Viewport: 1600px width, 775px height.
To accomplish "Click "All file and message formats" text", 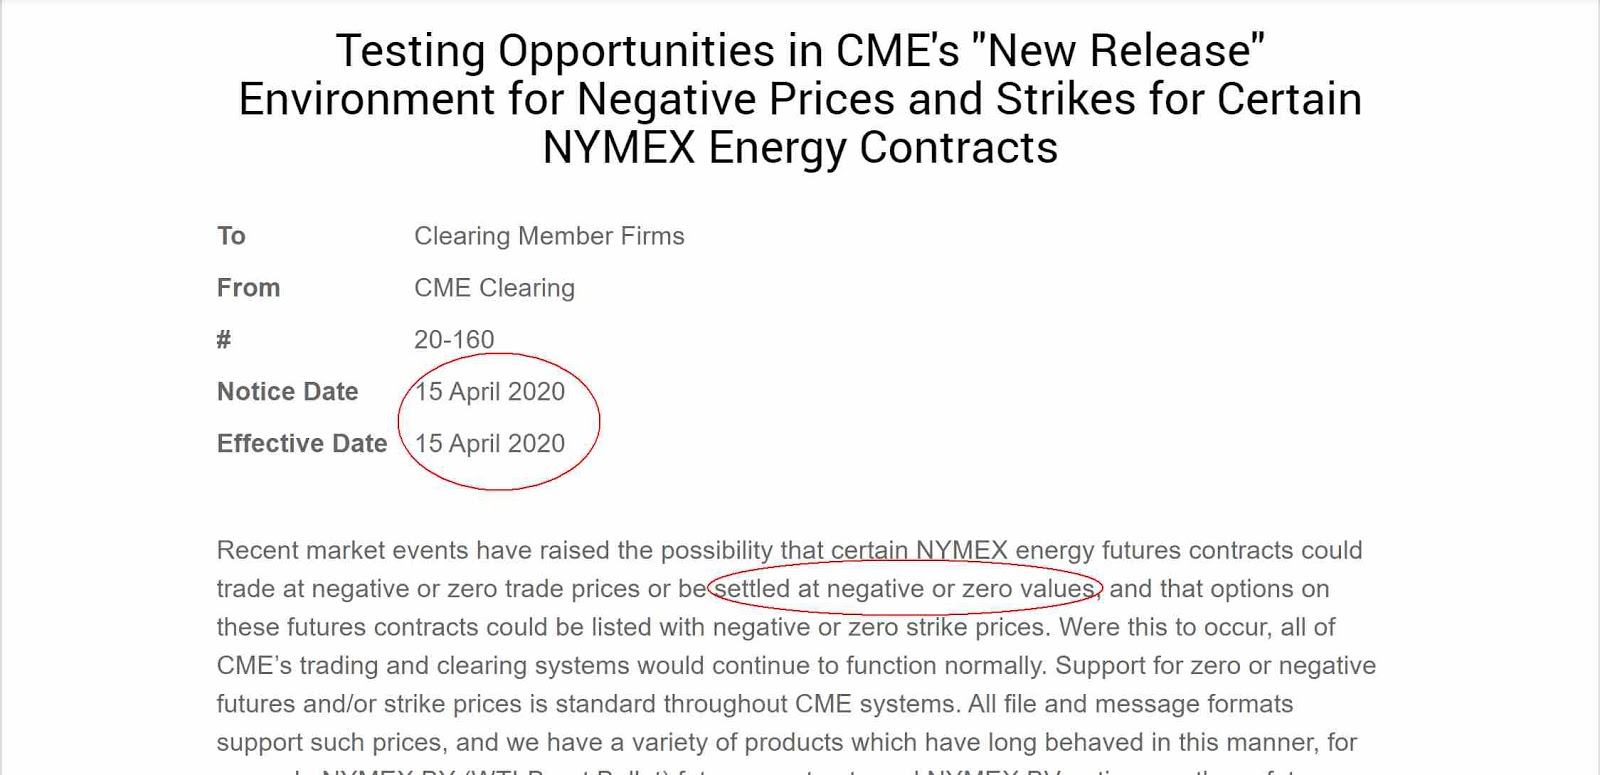I will pos(1130,704).
